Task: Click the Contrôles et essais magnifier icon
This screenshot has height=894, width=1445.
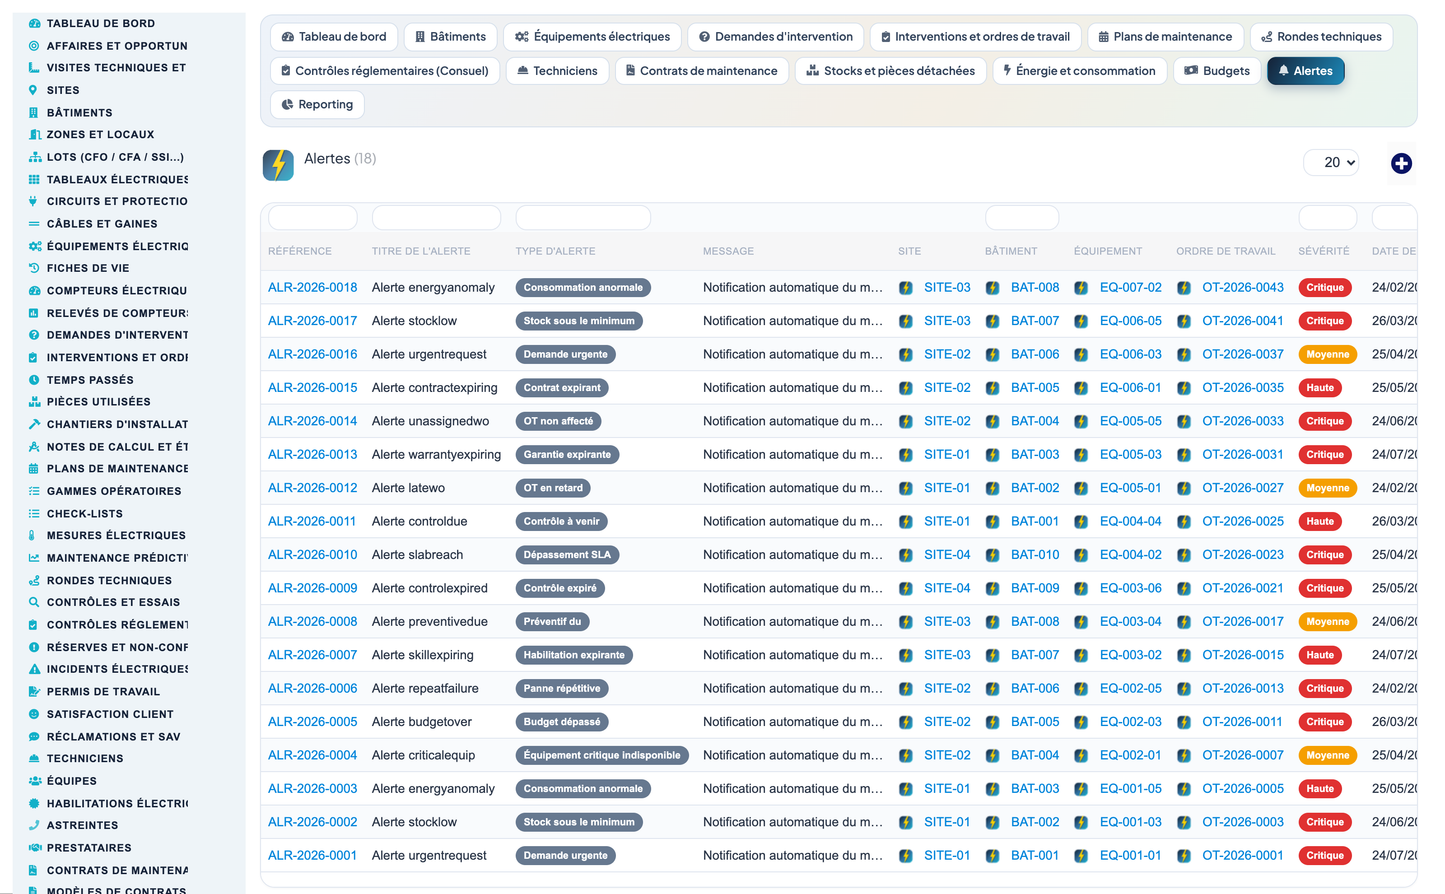Action: coord(34,602)
